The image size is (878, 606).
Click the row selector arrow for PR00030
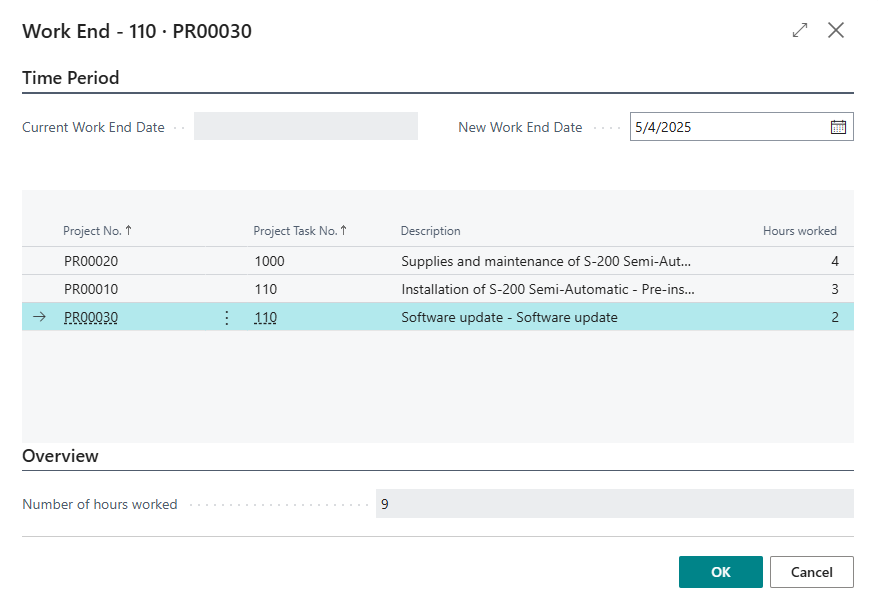pyautogui.click(x=39, y=318)
